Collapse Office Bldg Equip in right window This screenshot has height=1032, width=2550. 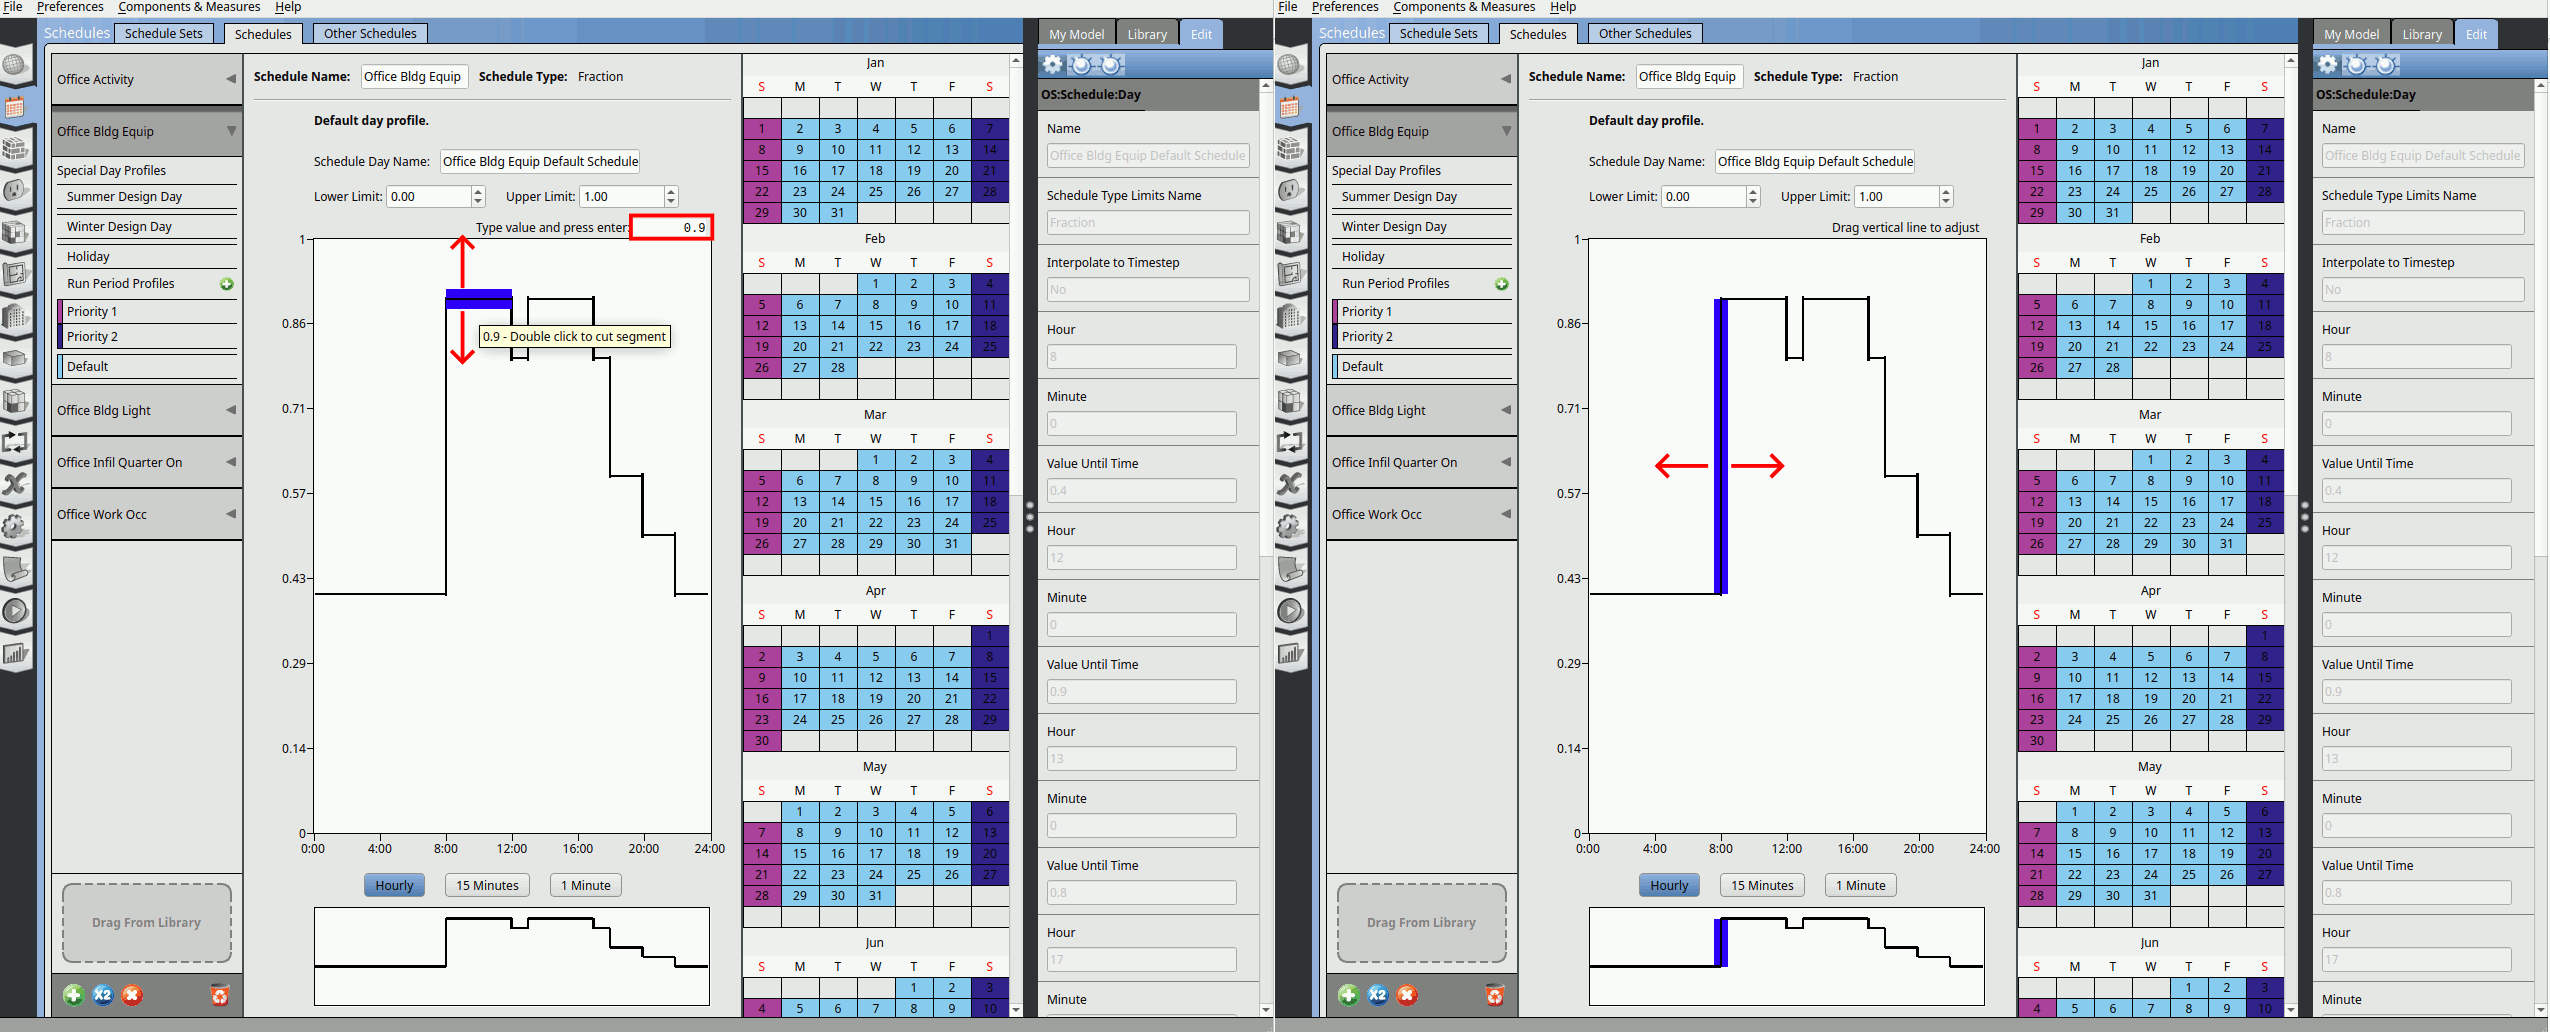point(1506,131)
